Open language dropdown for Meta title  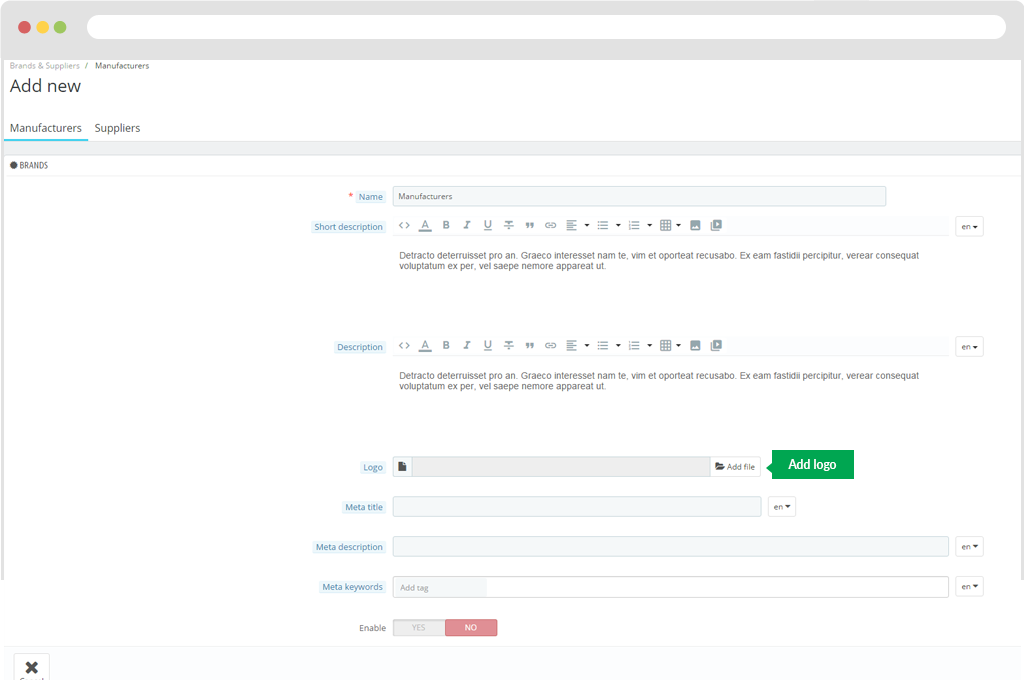coord(782,507)
